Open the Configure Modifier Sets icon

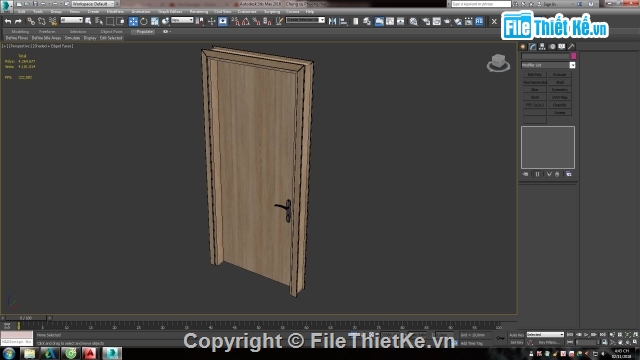(569, 174)
